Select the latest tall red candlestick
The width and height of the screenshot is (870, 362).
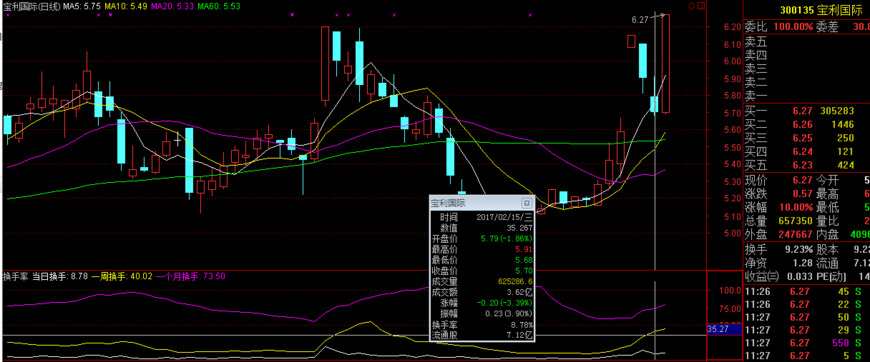pyautogui.click(x=665, y=64)
